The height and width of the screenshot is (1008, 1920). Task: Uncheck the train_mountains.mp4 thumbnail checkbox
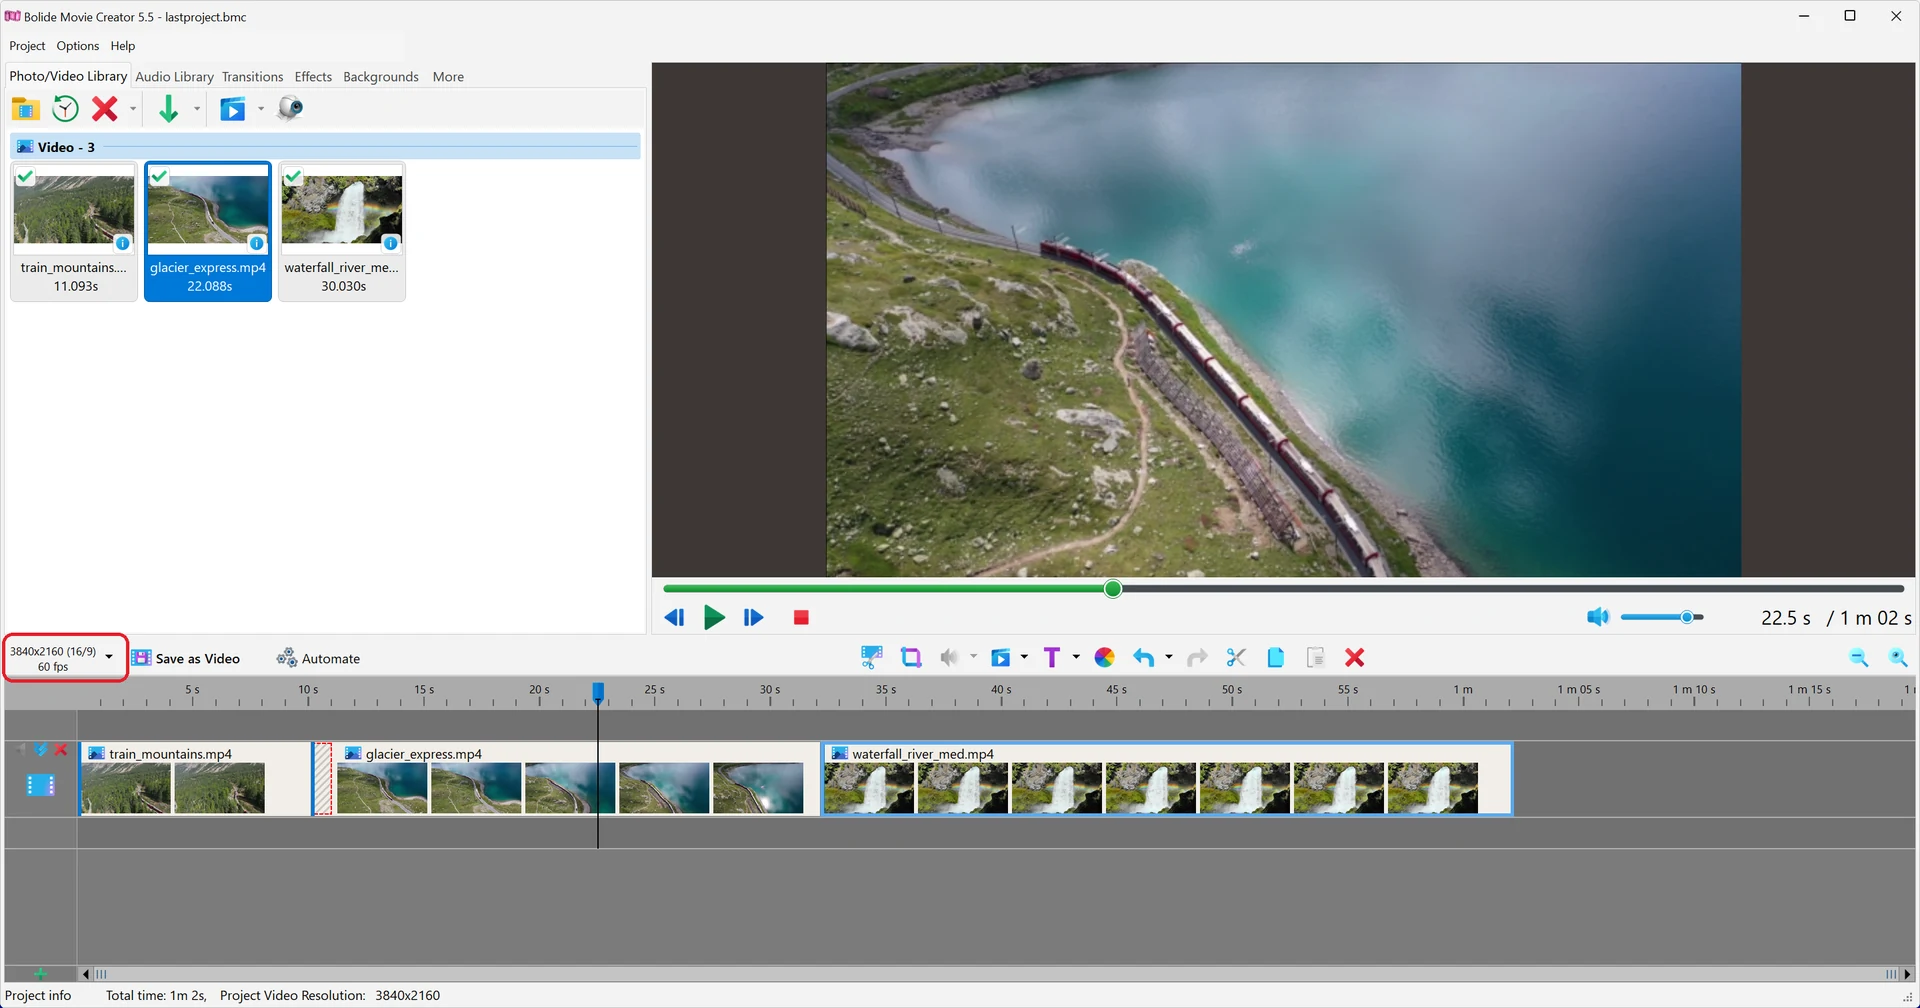pos(25,177)
